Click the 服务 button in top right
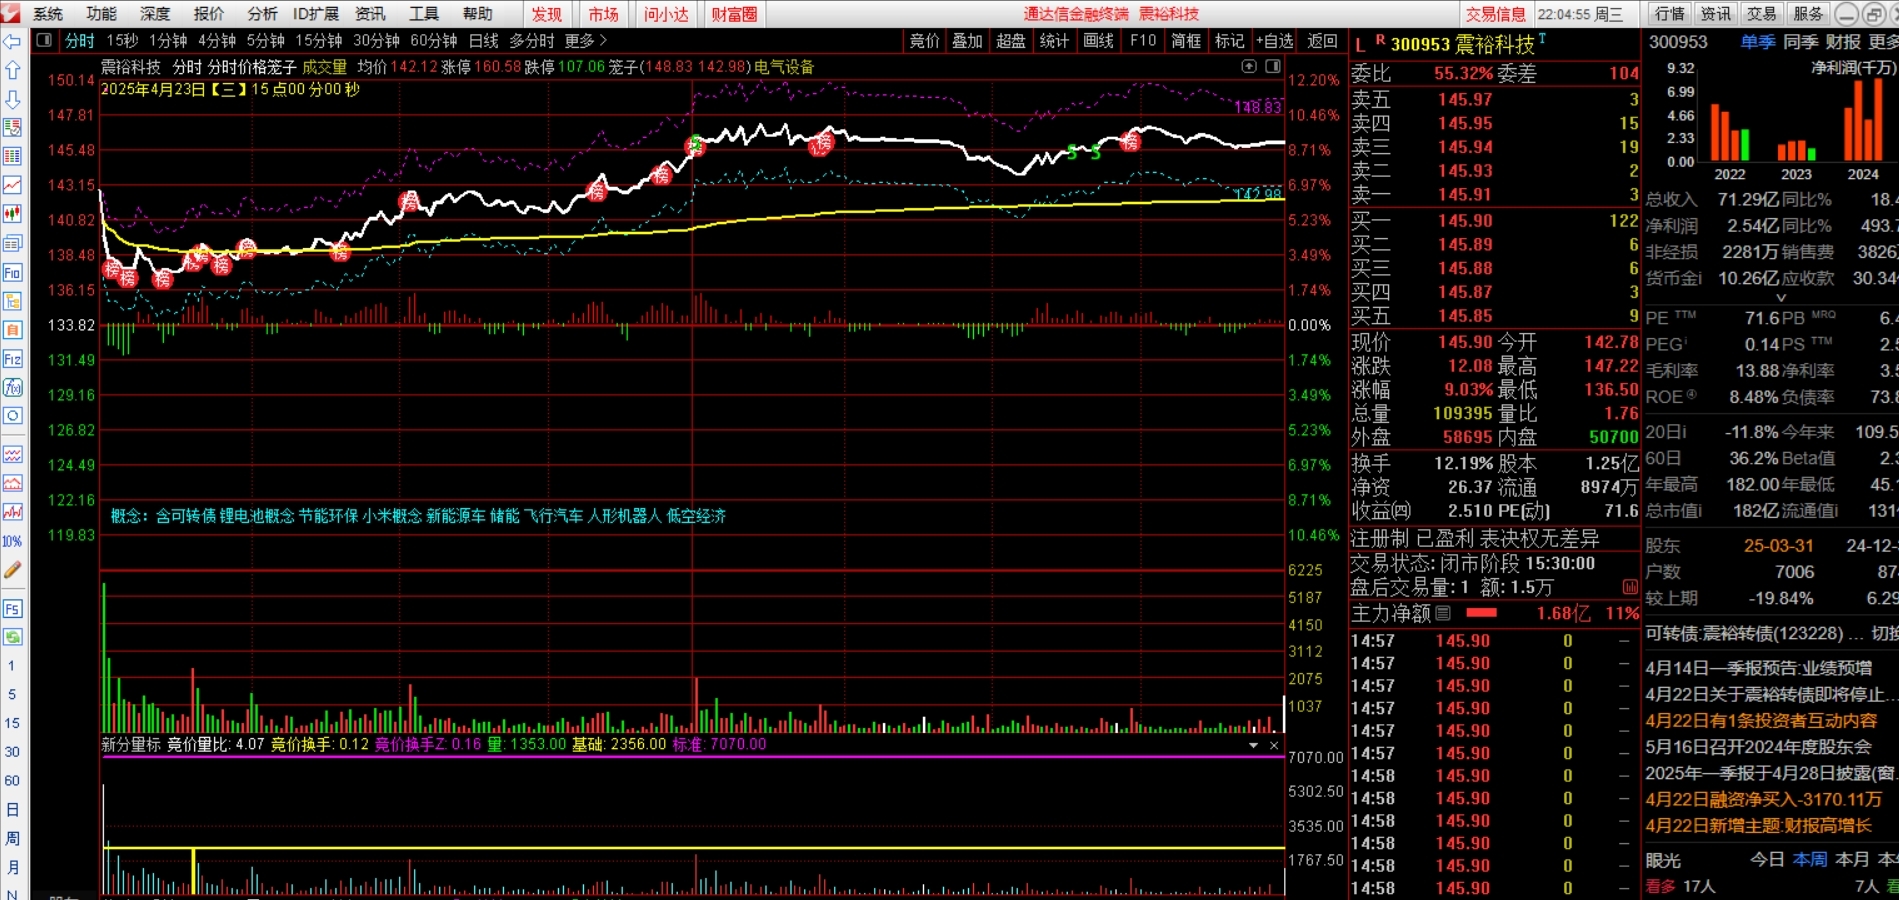The width and height of the screenshot is (1899, 900). click(x=1808, y=14)
